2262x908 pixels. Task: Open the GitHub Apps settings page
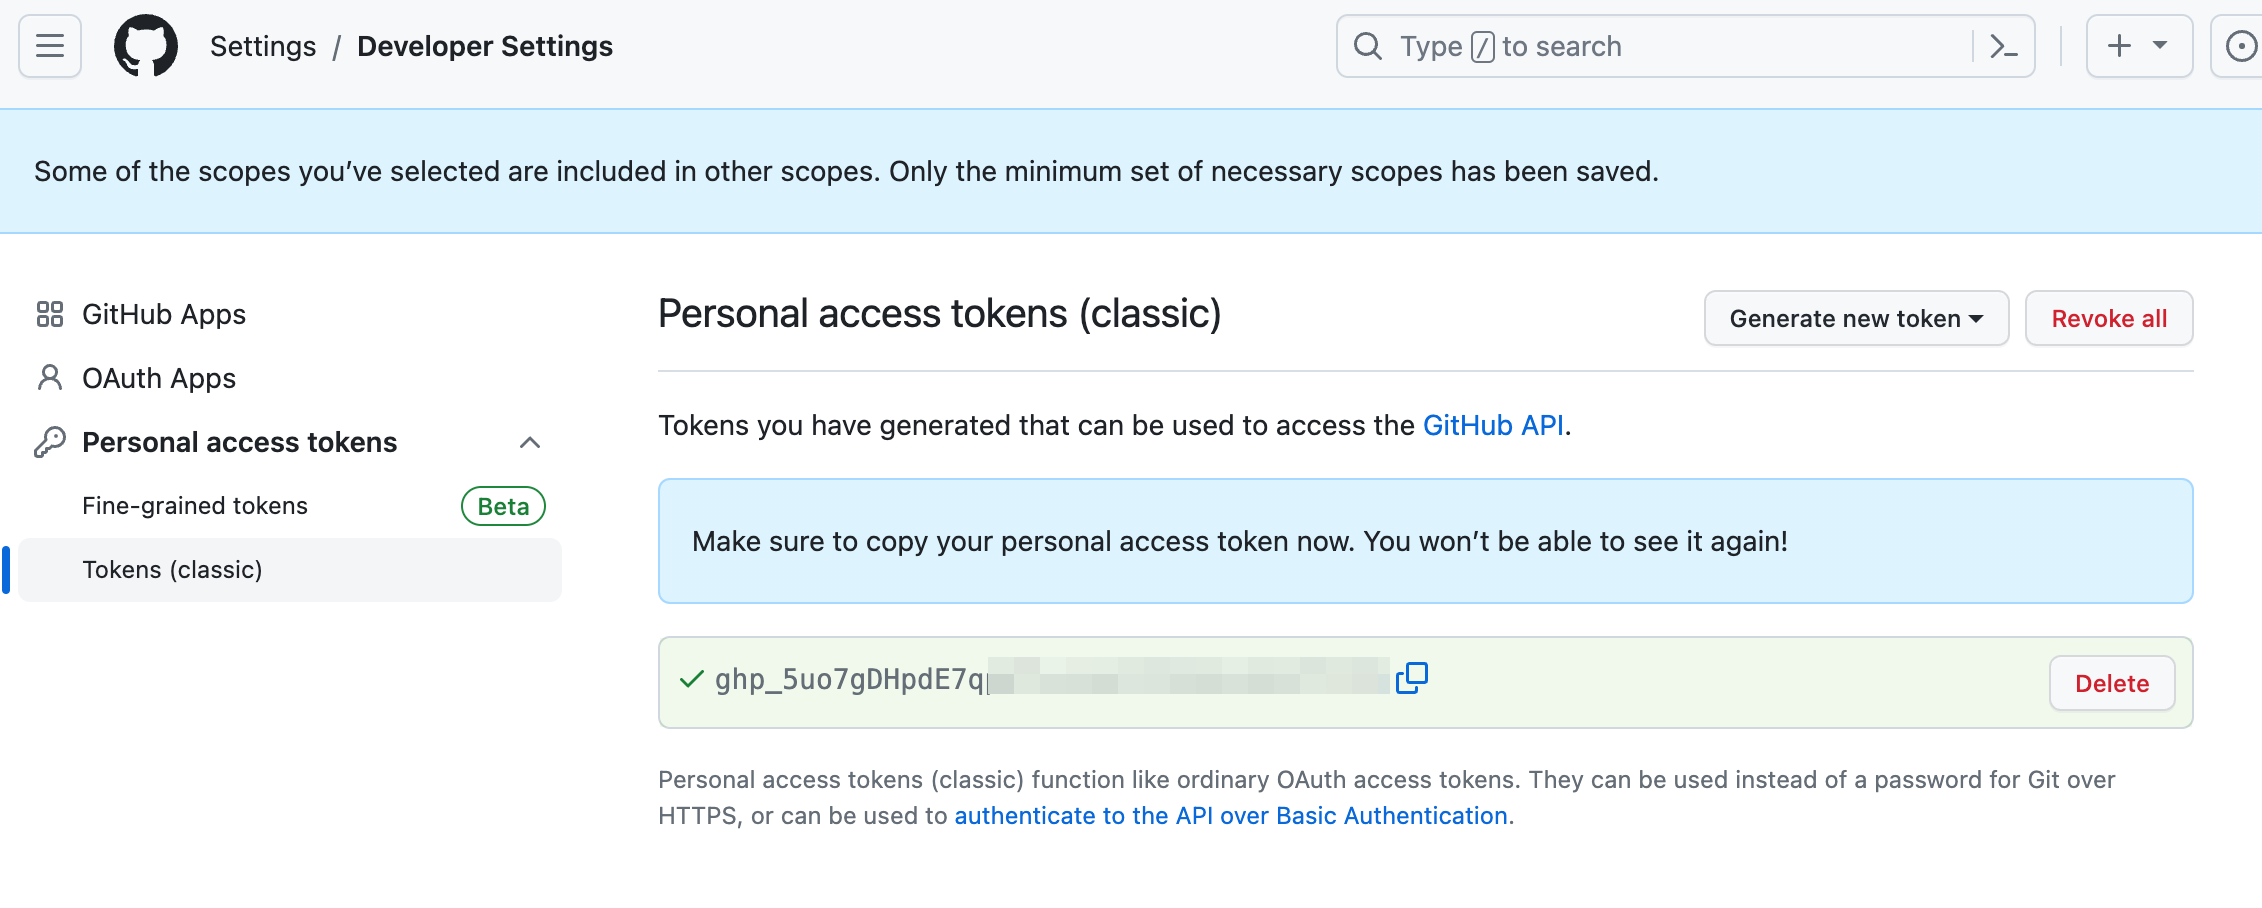pos(164,314)
